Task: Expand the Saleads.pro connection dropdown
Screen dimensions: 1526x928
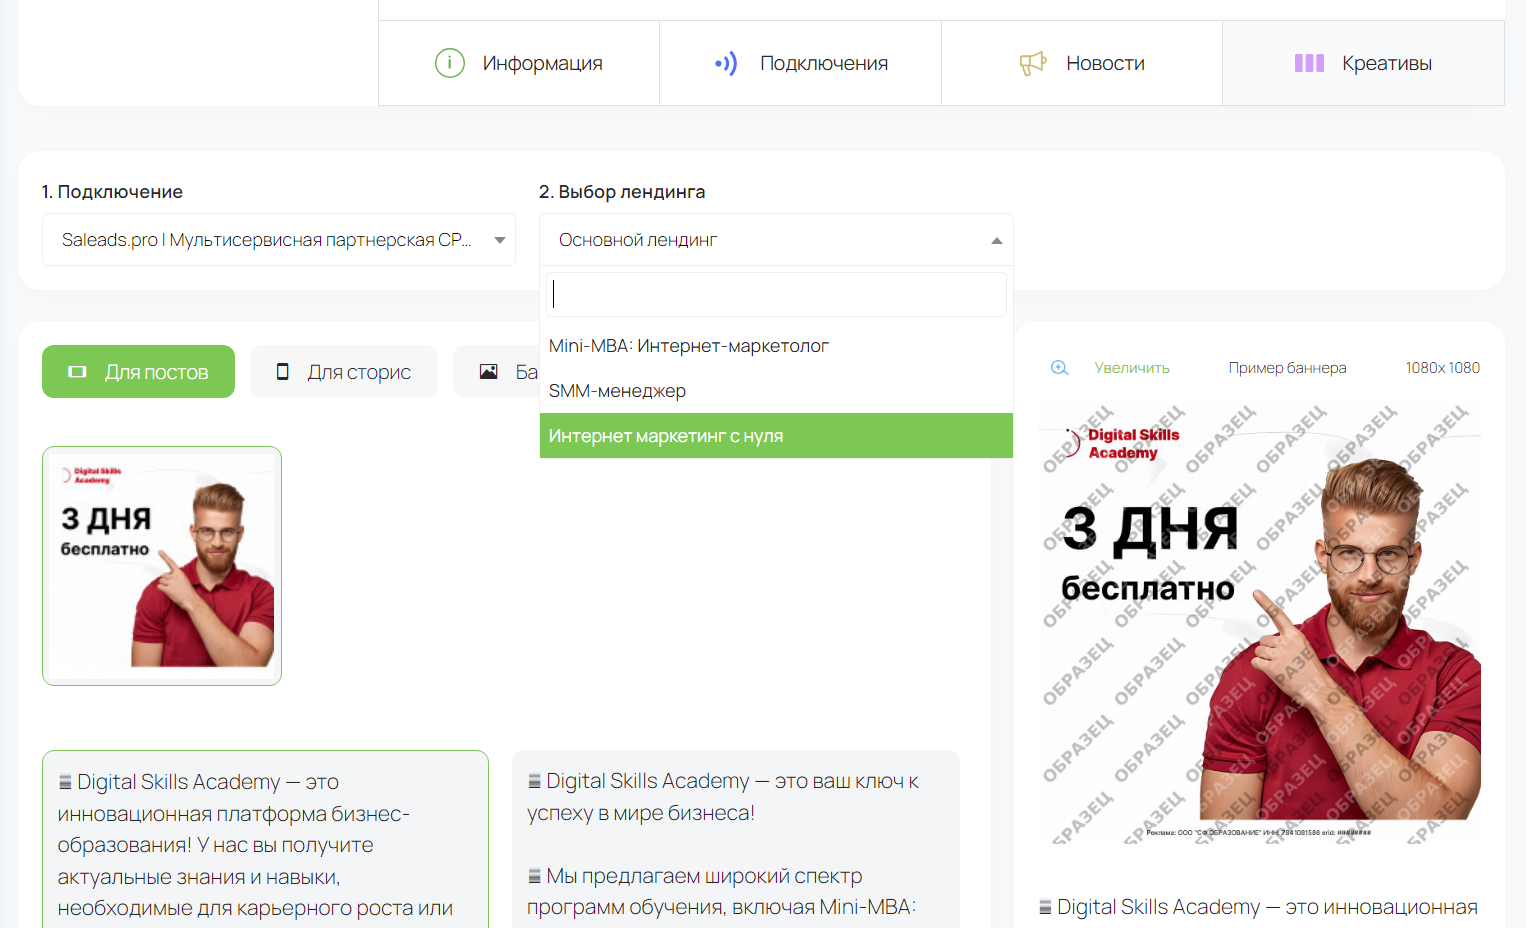Action: pos(279,240)
